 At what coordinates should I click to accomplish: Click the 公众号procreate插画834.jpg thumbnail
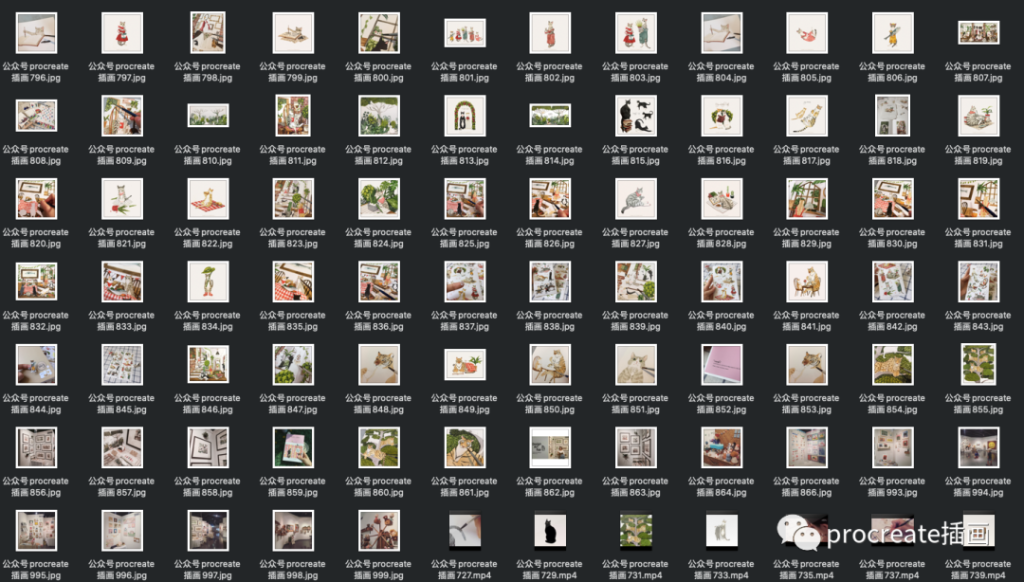click(207, 281)
